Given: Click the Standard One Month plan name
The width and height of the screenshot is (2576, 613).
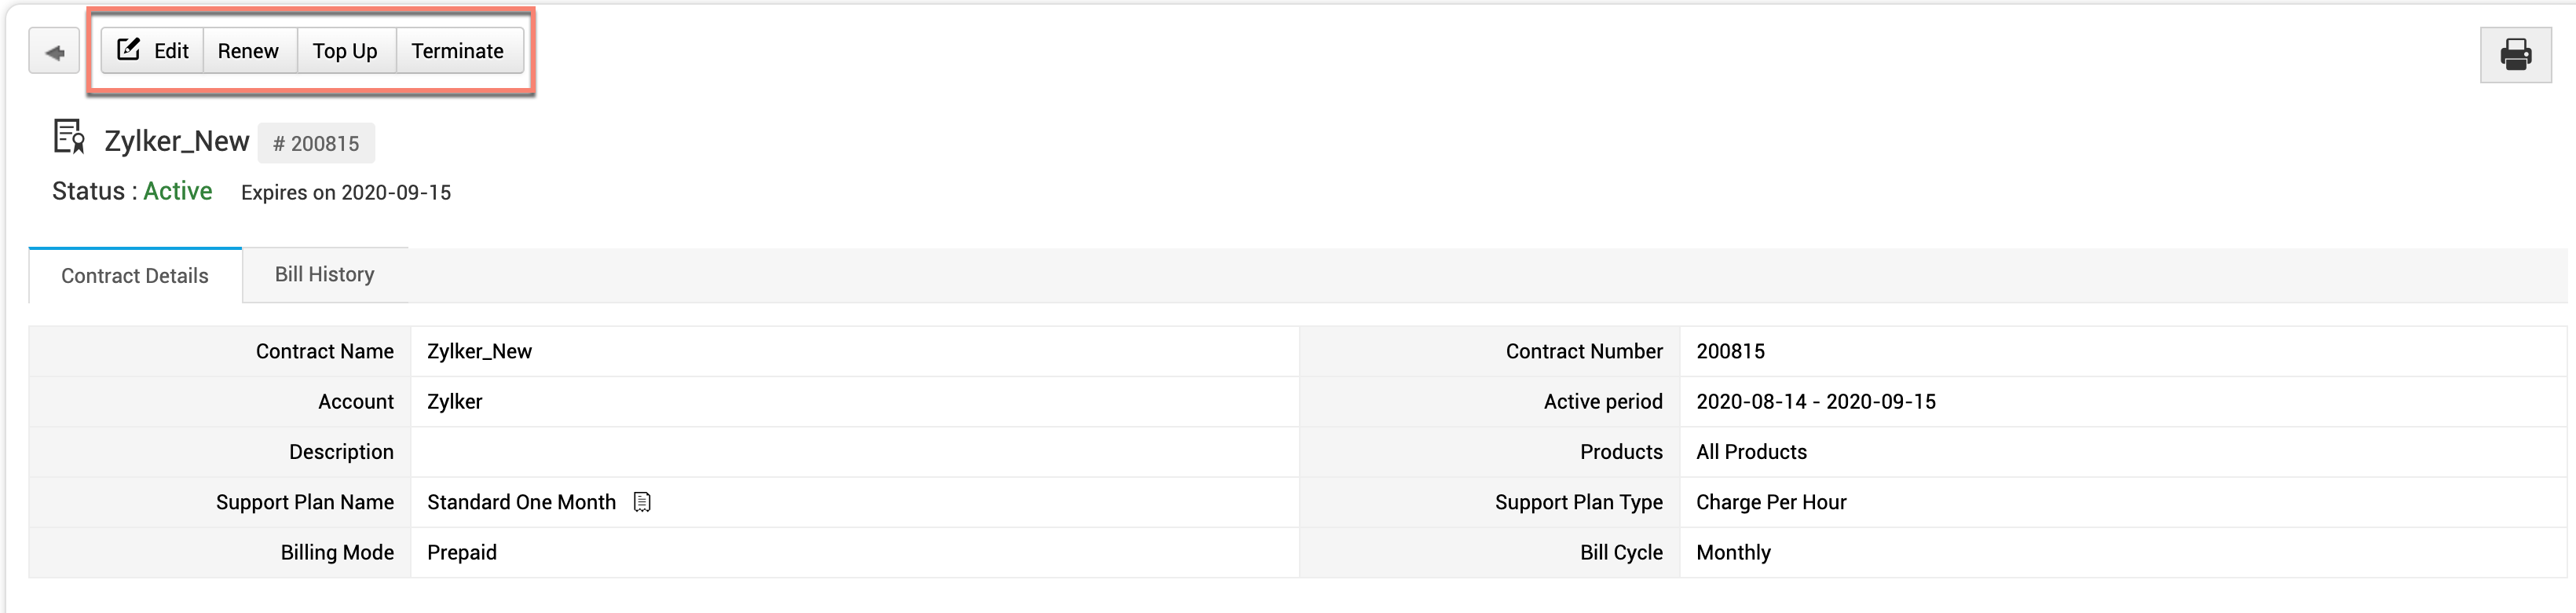Looking at the screenshot, I should click(x=521, y=502).
